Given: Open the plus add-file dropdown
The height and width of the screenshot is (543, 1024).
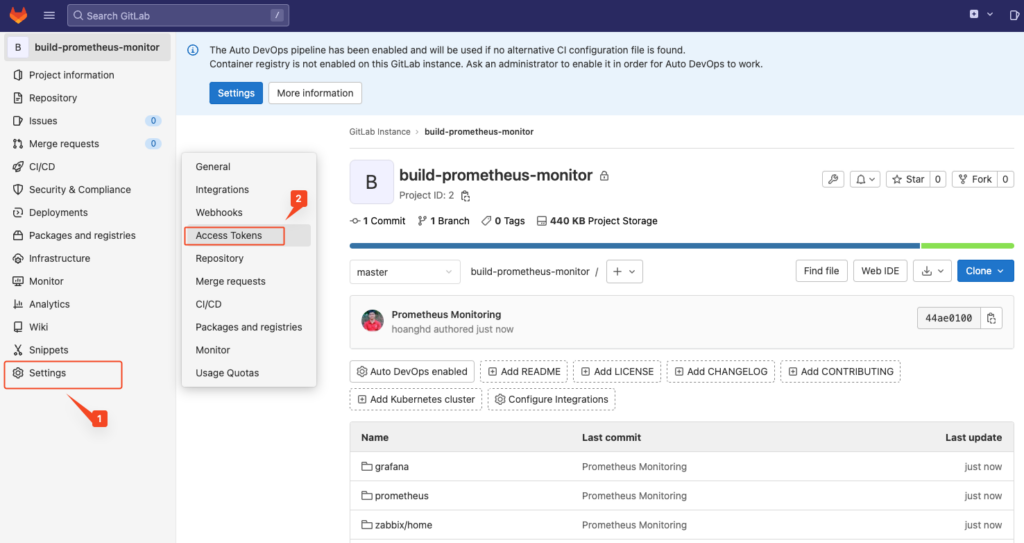Looking at the screenshot, I should [624, 271].
